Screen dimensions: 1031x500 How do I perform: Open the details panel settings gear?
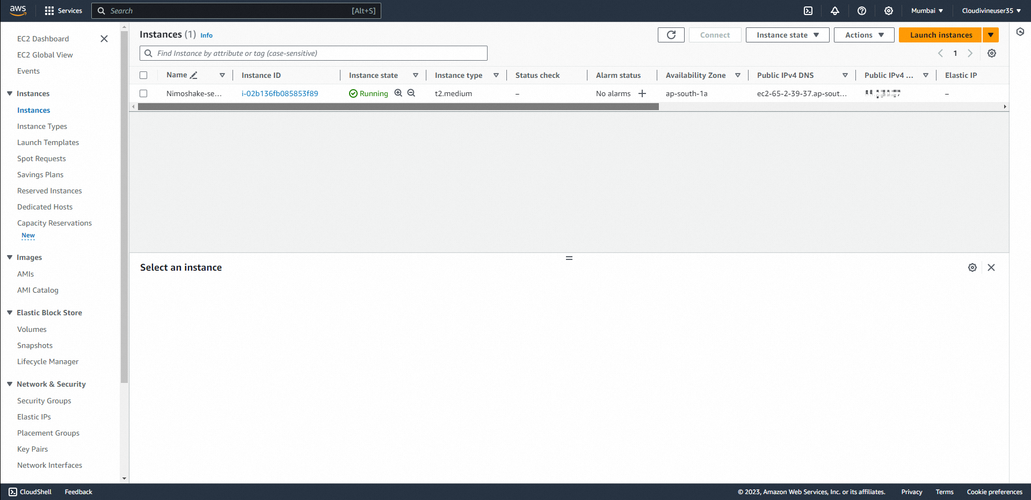click(972, 268)
